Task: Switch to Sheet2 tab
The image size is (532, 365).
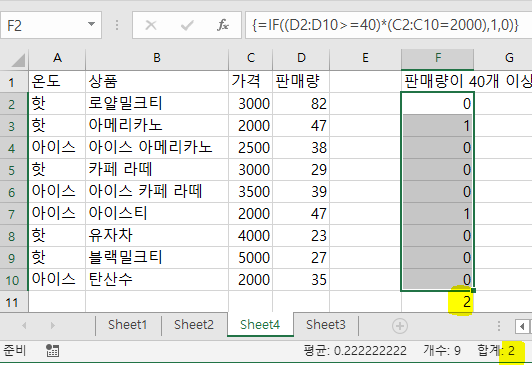Action: coord(194,325)
